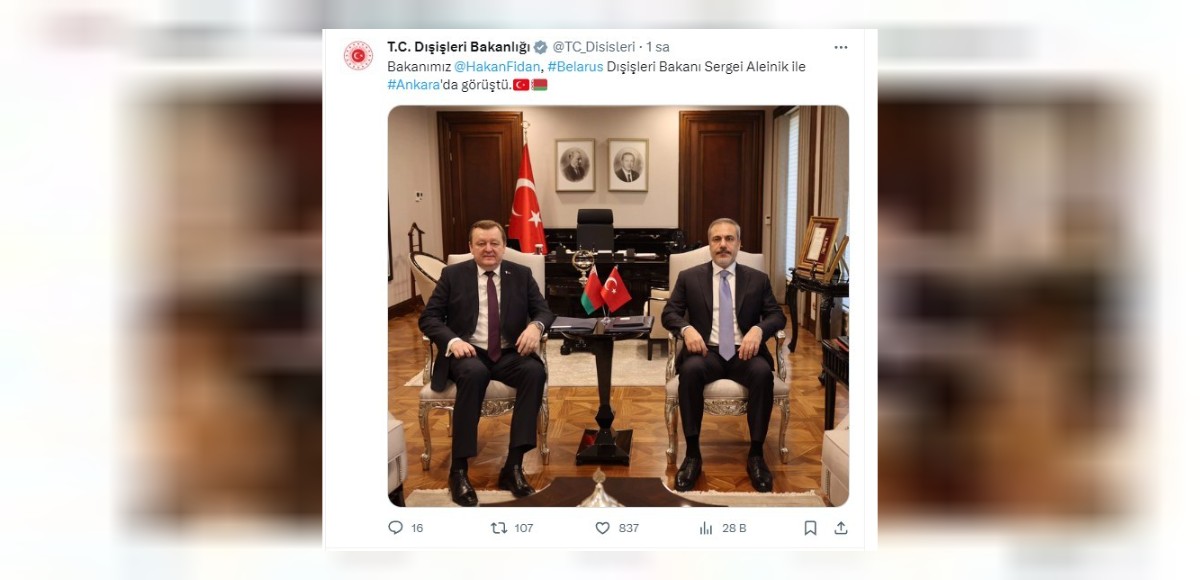Open the three-dot more options menu
Image resolution: width=1200 pixels, height=580 pixels.
[841, 47]
